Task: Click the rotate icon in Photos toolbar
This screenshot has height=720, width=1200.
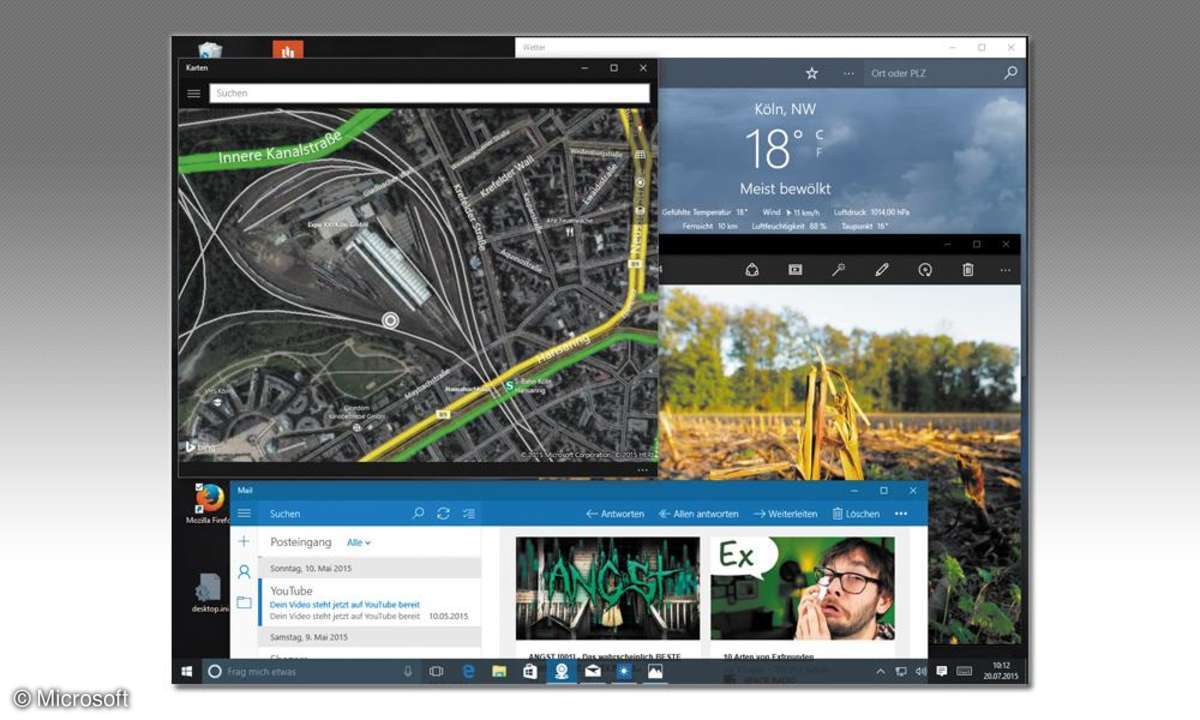Action: (925, 270)
